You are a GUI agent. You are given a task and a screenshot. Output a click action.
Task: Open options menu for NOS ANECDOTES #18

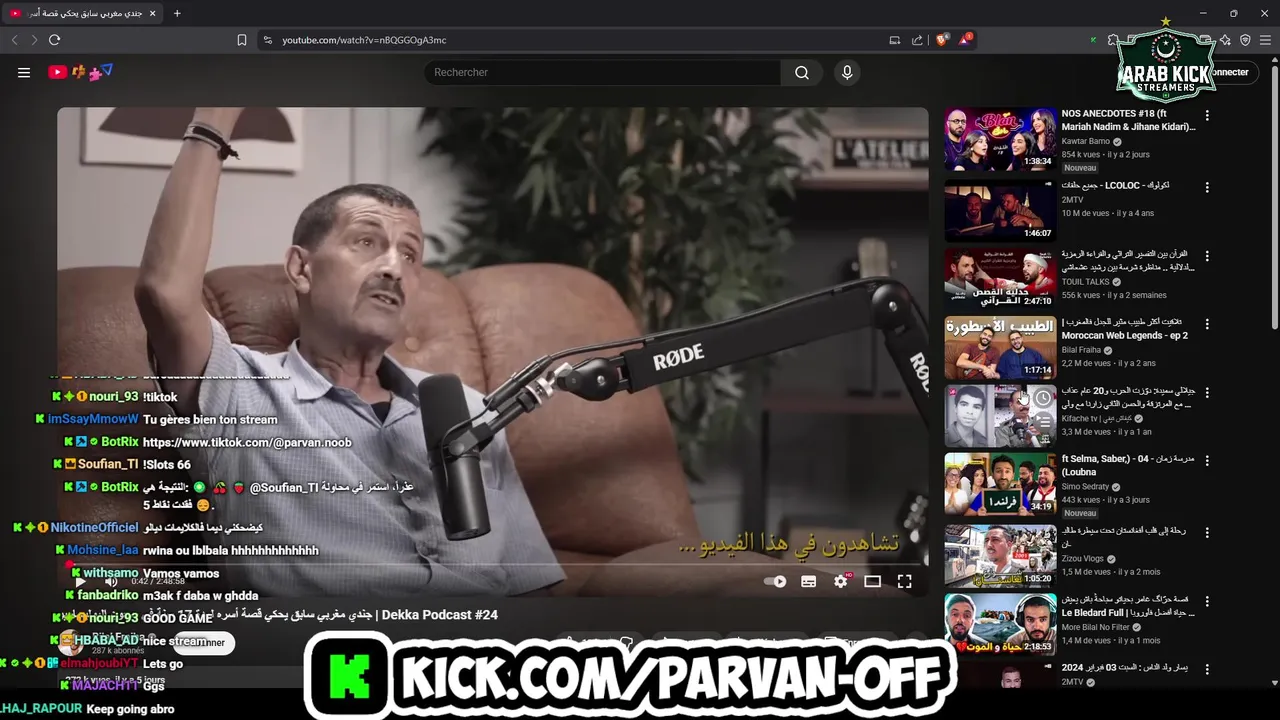click(1207, 116)
